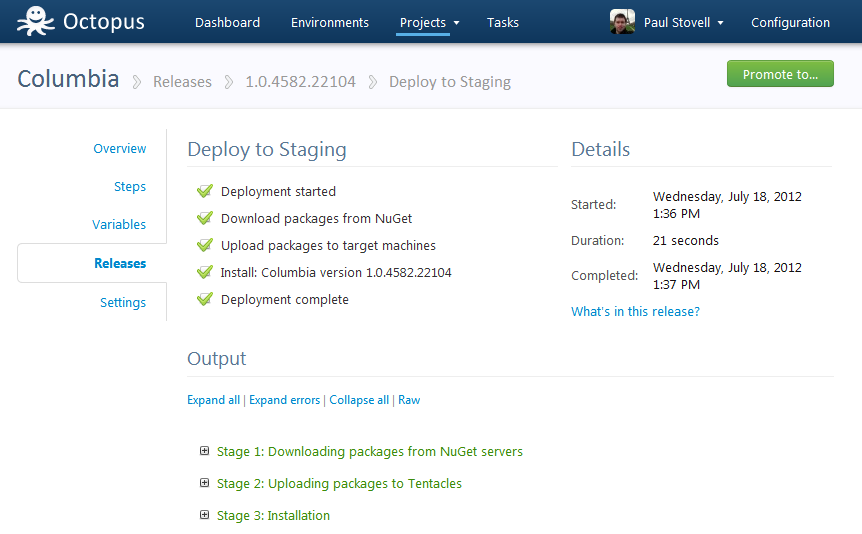Viewport: 862px width, 534px height.
Task: Click the Started time value 1:36 PM
Action: coord(676,213)
